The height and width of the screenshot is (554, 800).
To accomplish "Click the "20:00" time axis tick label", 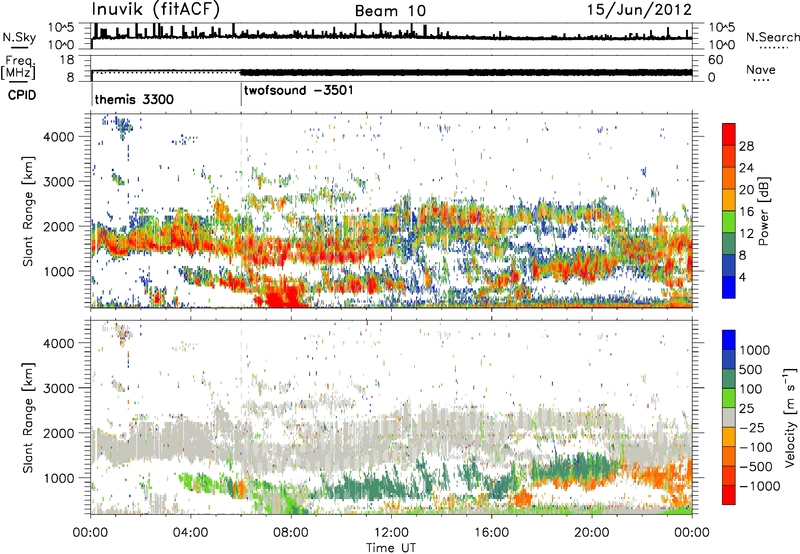I will 591,533.
